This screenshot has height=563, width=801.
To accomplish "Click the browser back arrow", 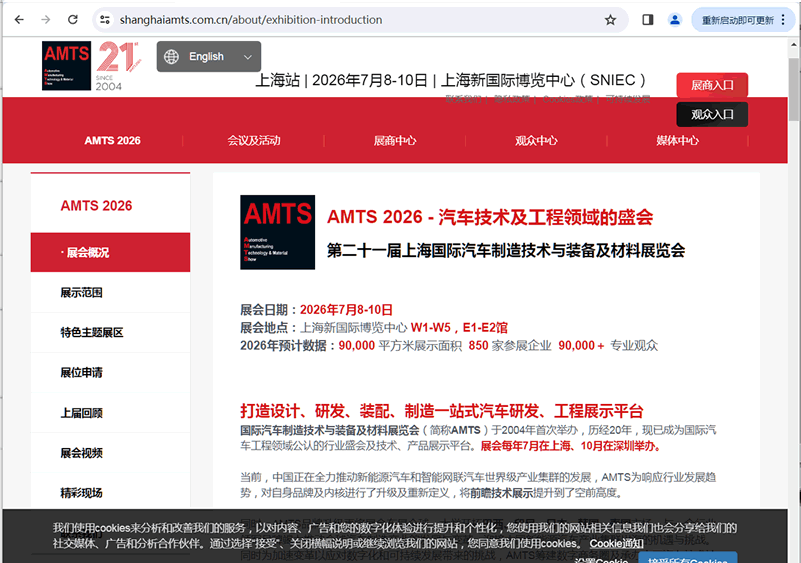I will pos(19,19).
